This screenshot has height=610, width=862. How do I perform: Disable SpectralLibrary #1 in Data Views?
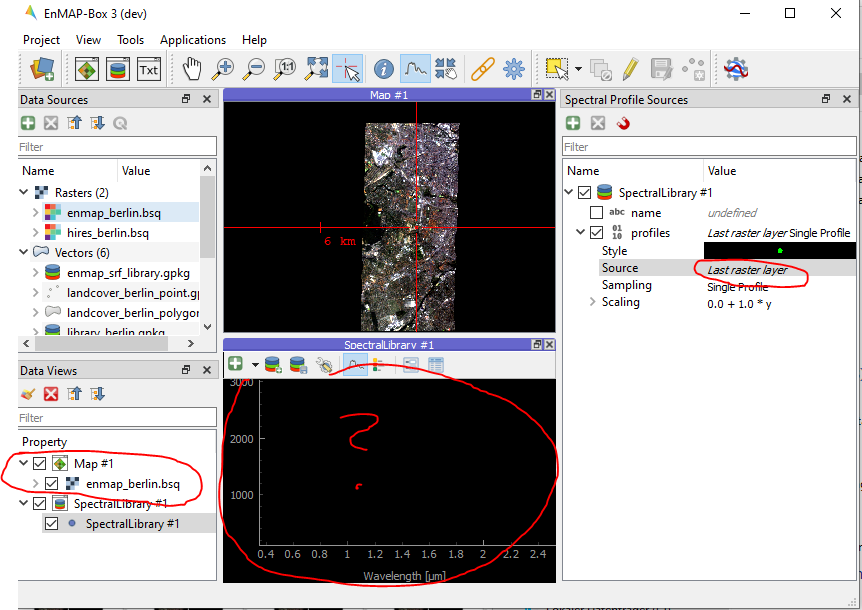(39, 503)
